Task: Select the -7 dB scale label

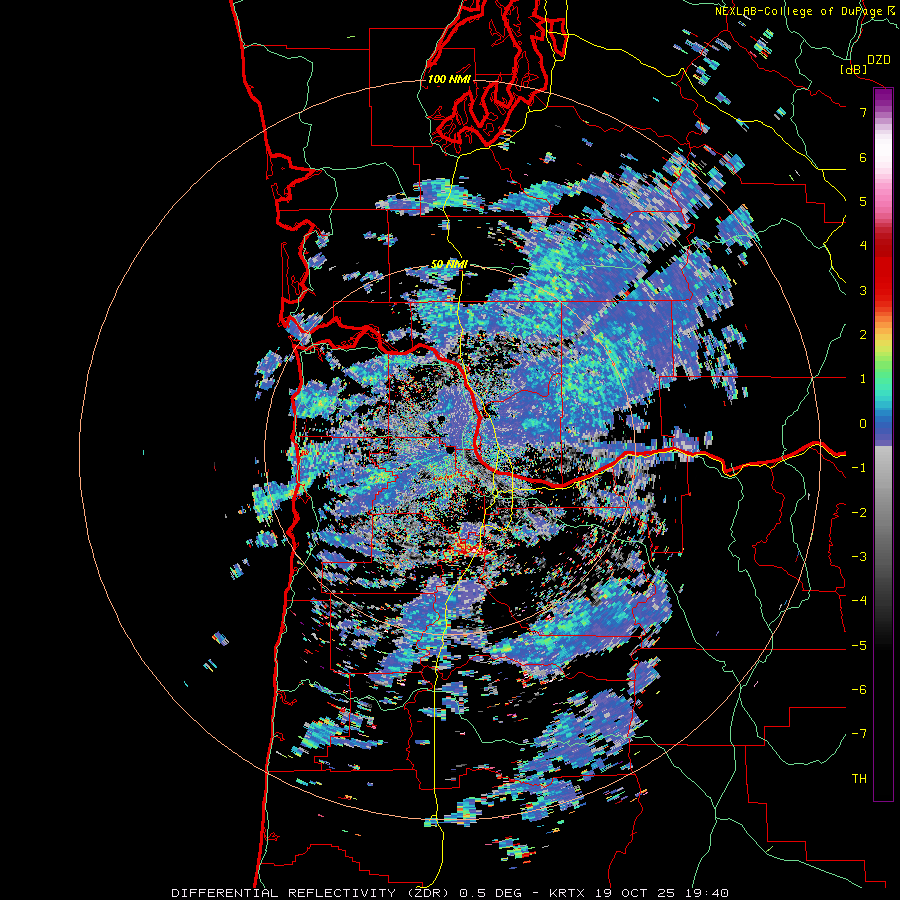Action: point(859,734)
